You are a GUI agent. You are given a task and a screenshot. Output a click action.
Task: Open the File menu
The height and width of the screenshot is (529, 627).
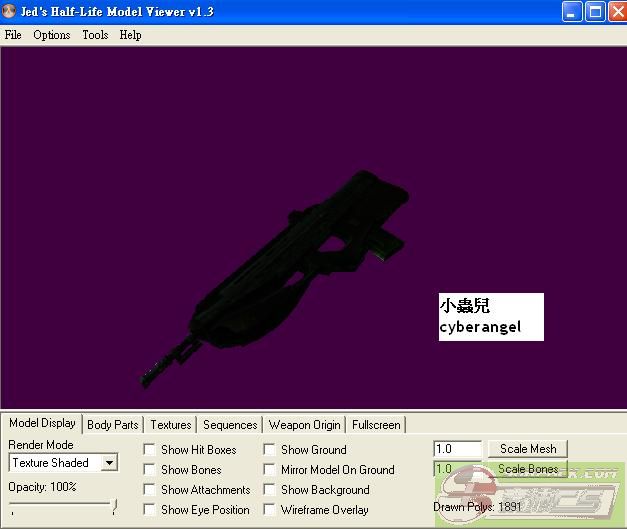click(13, 35)
